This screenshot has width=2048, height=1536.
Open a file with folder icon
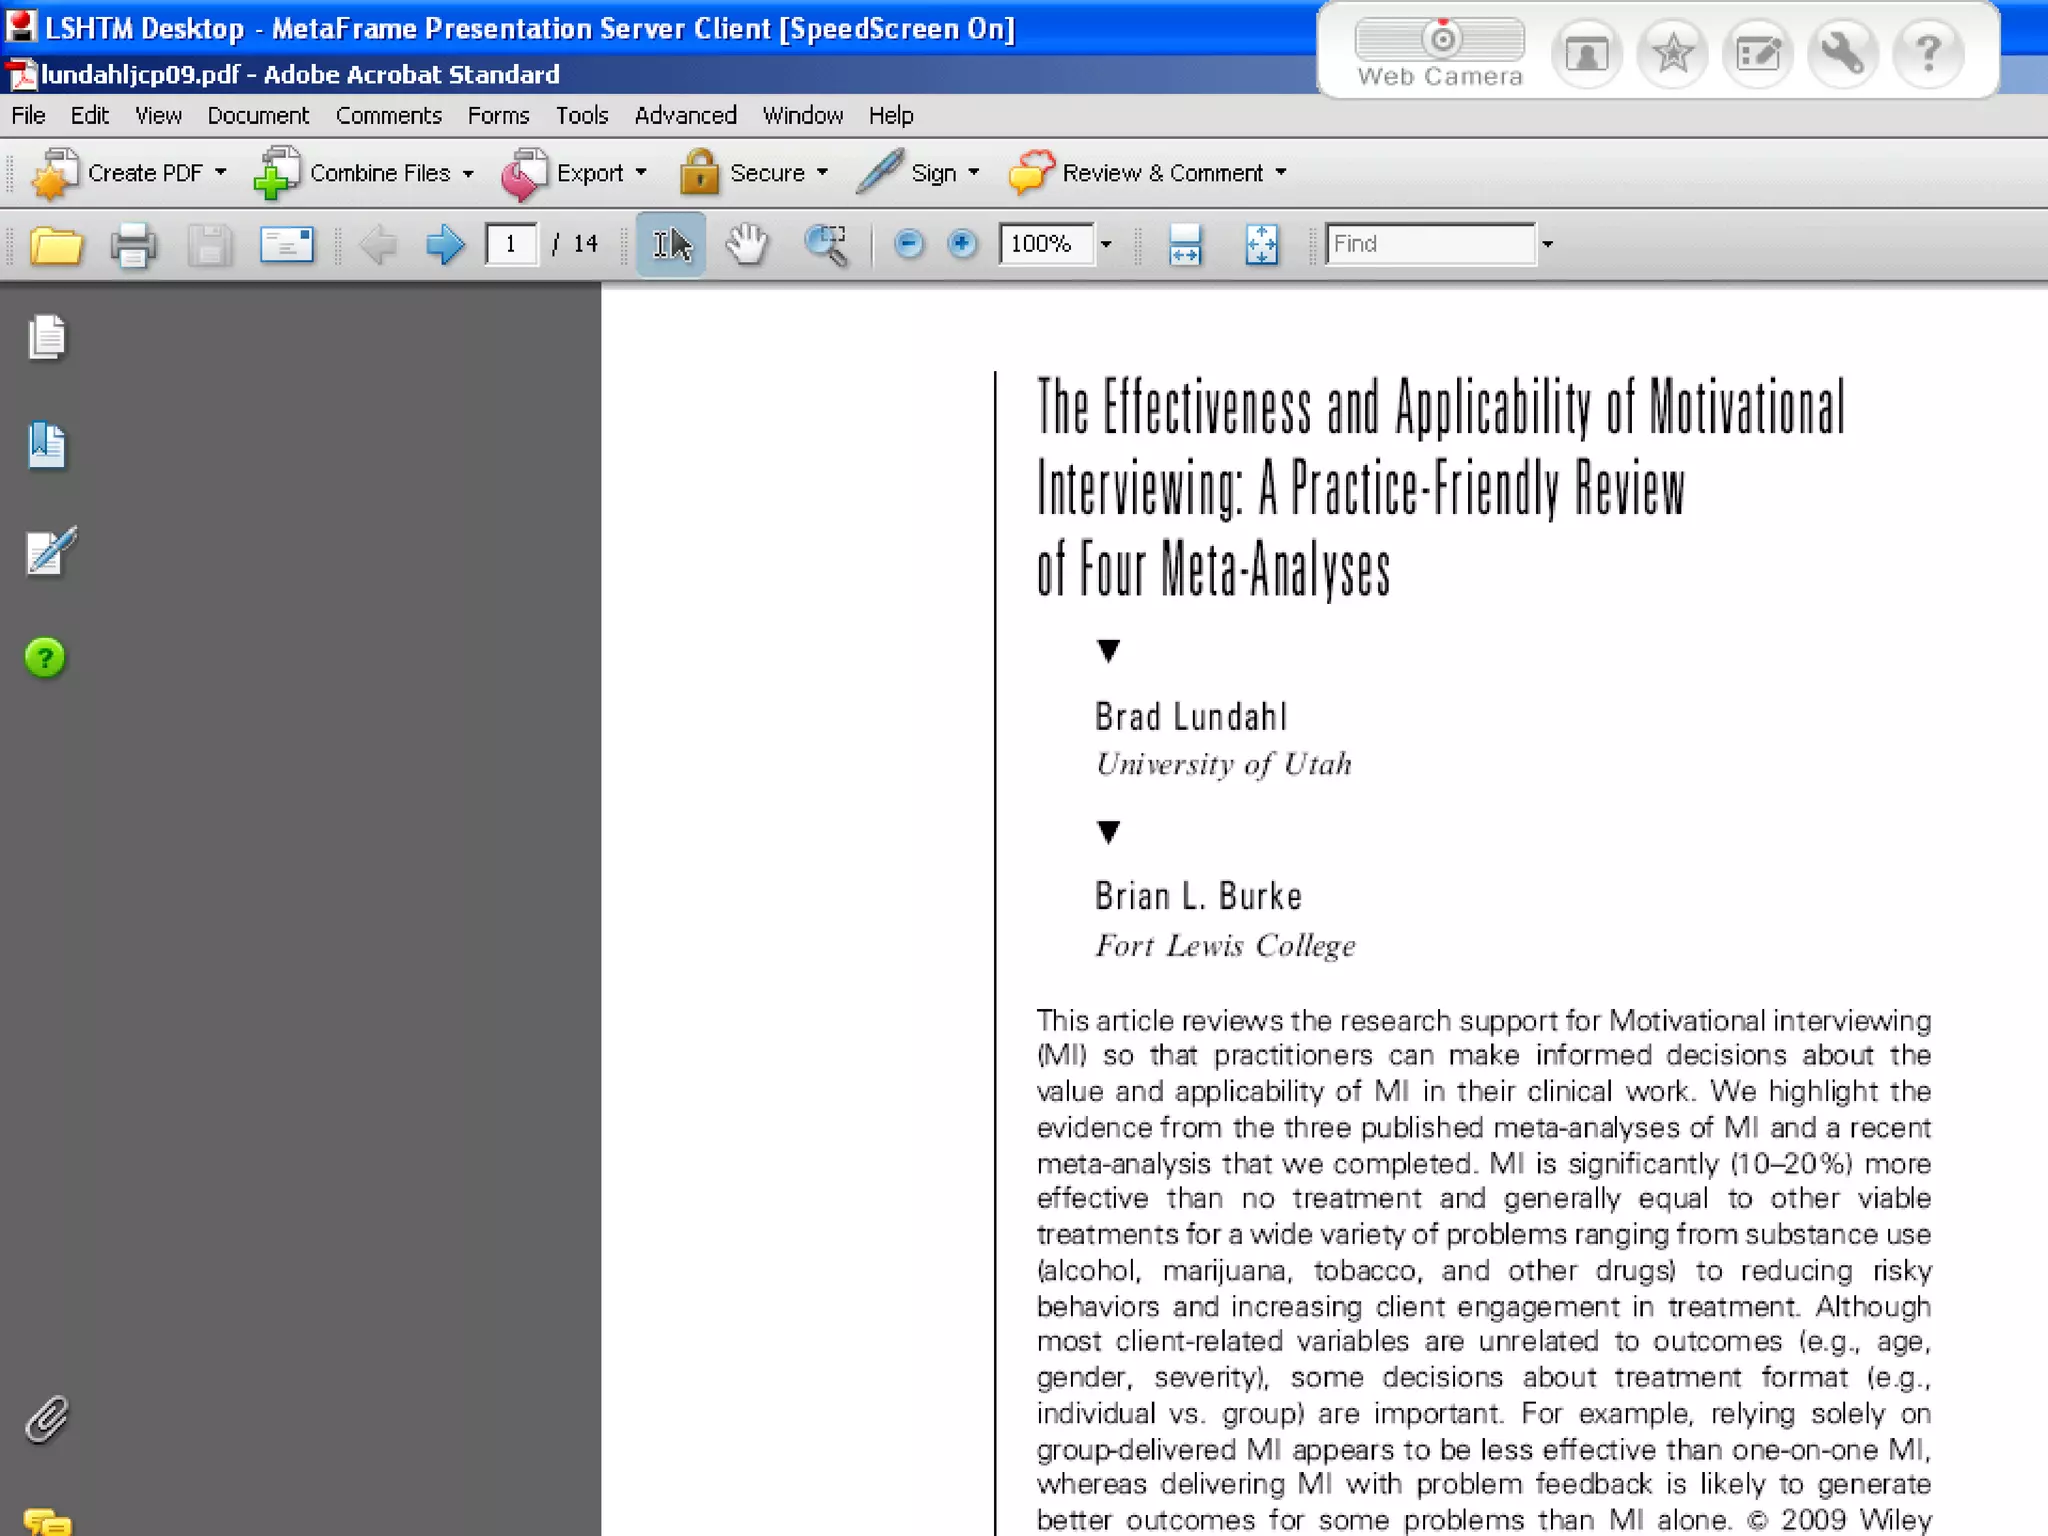pos(55,245)
